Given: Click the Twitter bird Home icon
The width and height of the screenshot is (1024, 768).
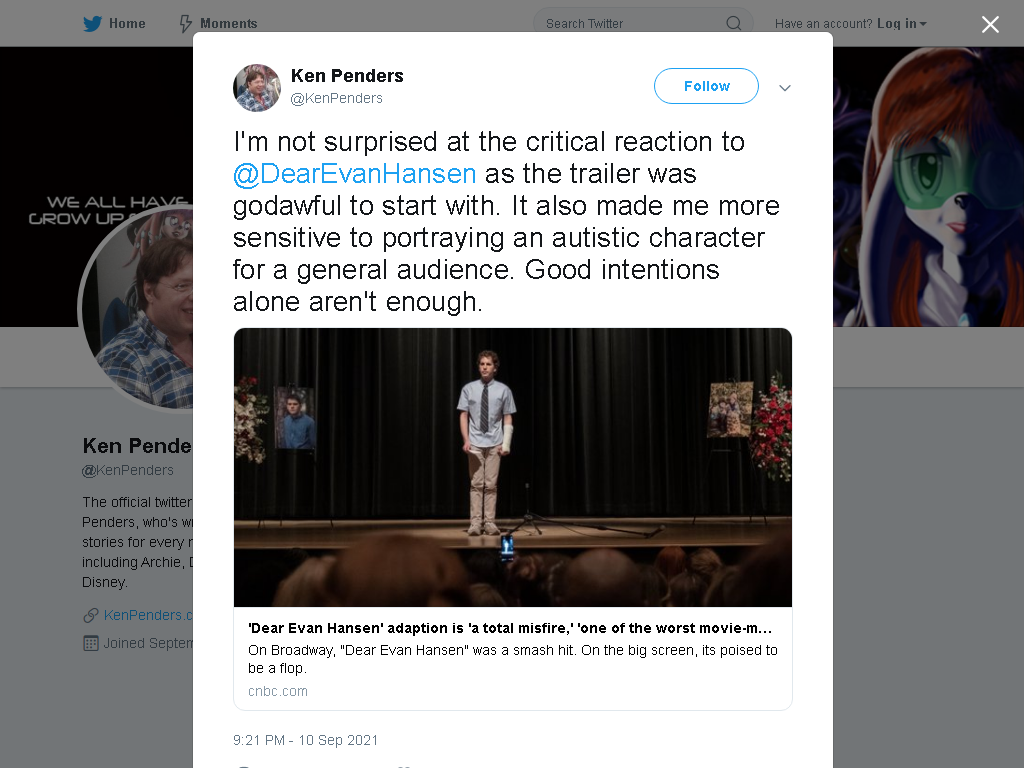Looking at the screenshot, I should click(x=92, y=24).
